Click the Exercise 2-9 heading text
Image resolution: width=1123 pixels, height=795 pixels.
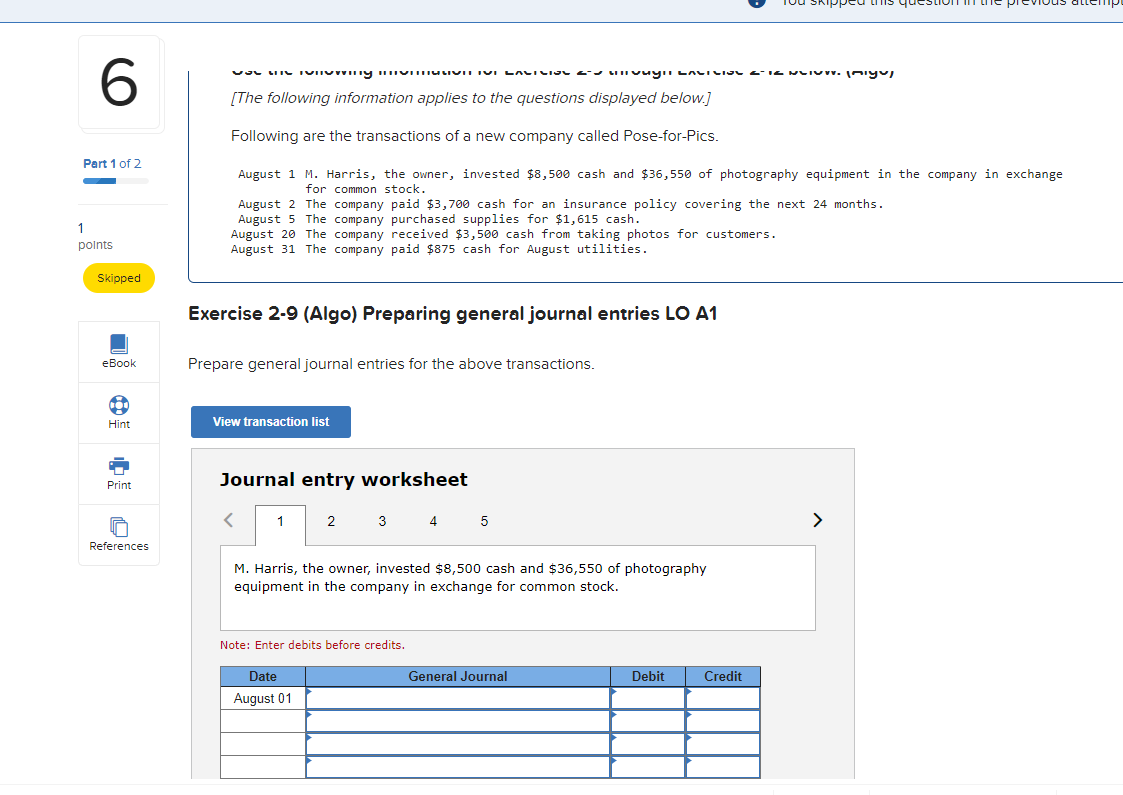(x=453, y=314)
